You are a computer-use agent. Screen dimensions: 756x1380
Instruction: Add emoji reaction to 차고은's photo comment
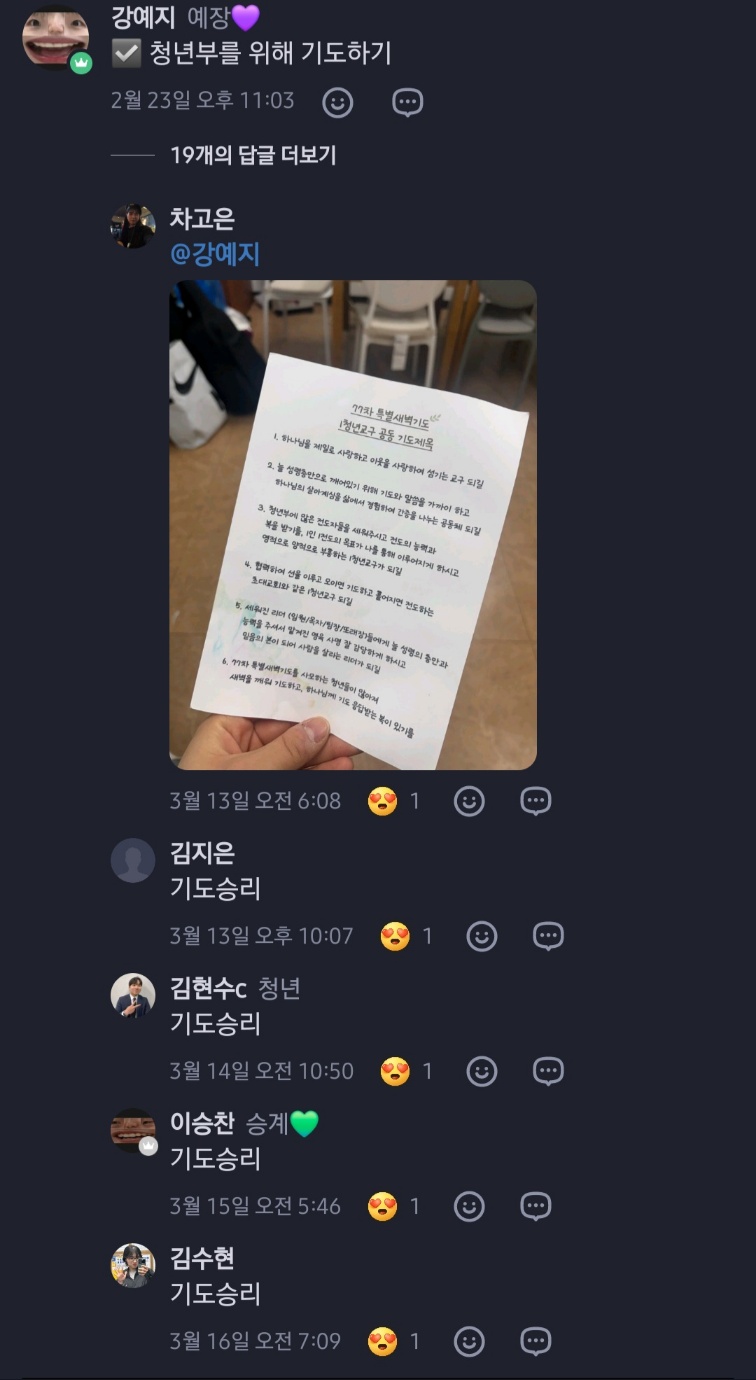pyautogui.click(x=469, y=801)
